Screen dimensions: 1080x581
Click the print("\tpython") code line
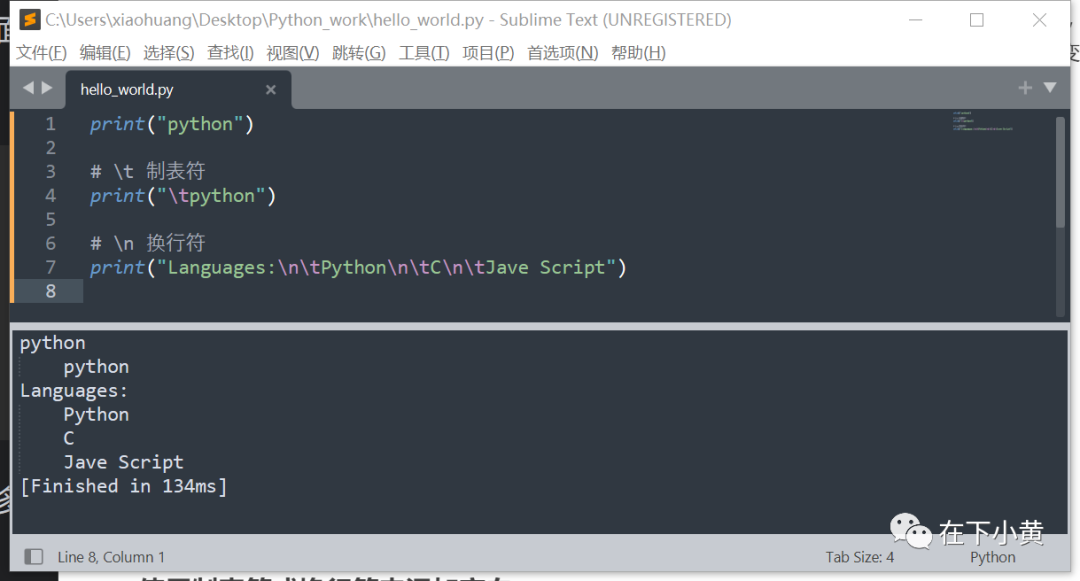183,196
